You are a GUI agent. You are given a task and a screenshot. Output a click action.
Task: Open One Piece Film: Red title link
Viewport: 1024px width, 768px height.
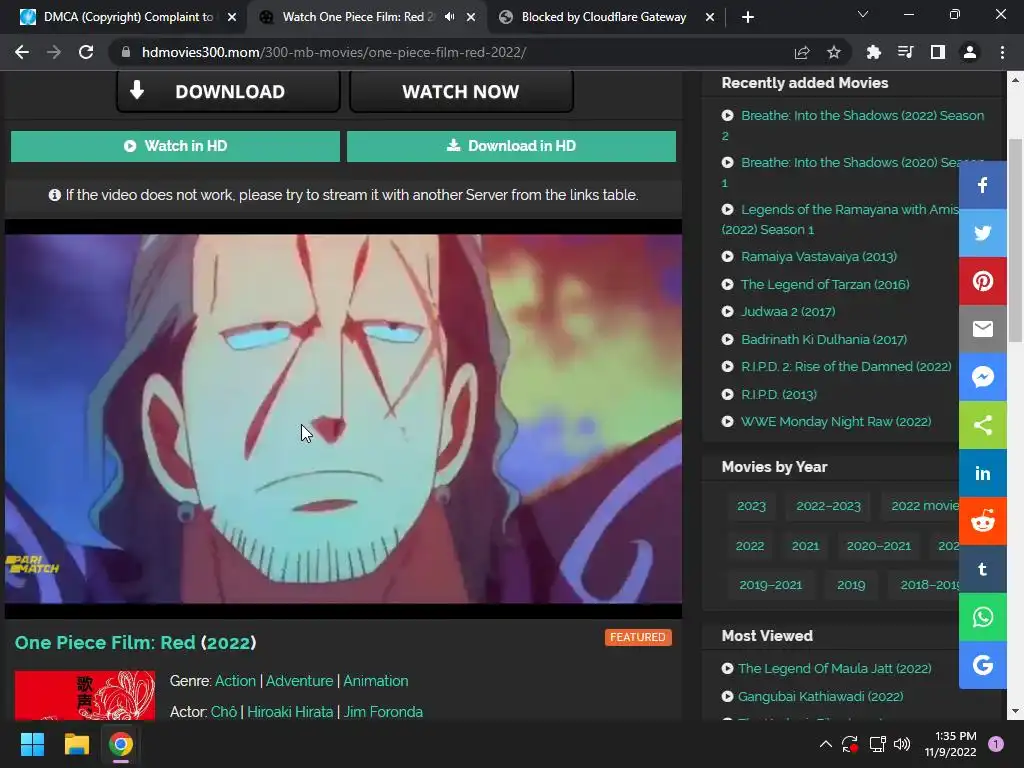tap(135, 643)
